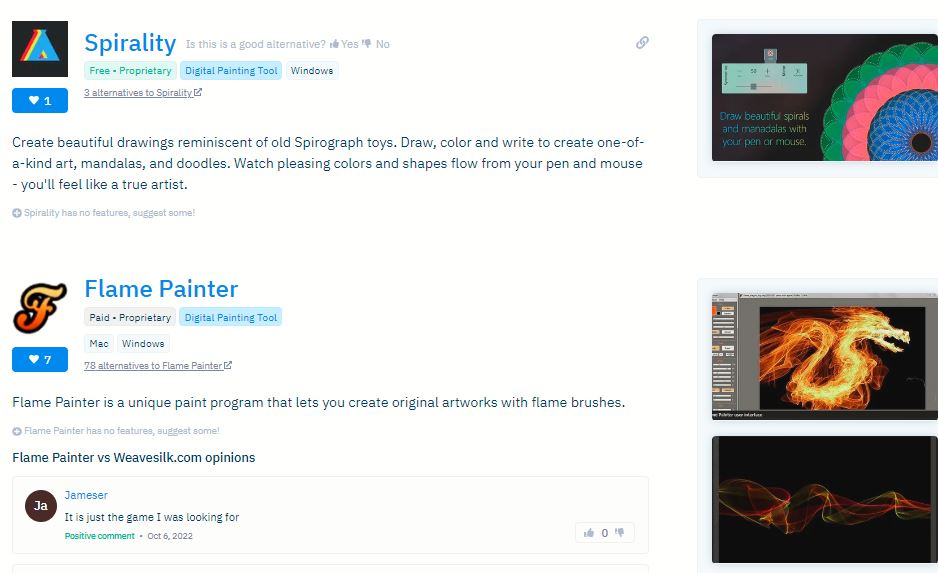Click plus icon beside Spirality features suggestion
The width and height of the screenshot is (938, 573).
(x=17, y=213)
